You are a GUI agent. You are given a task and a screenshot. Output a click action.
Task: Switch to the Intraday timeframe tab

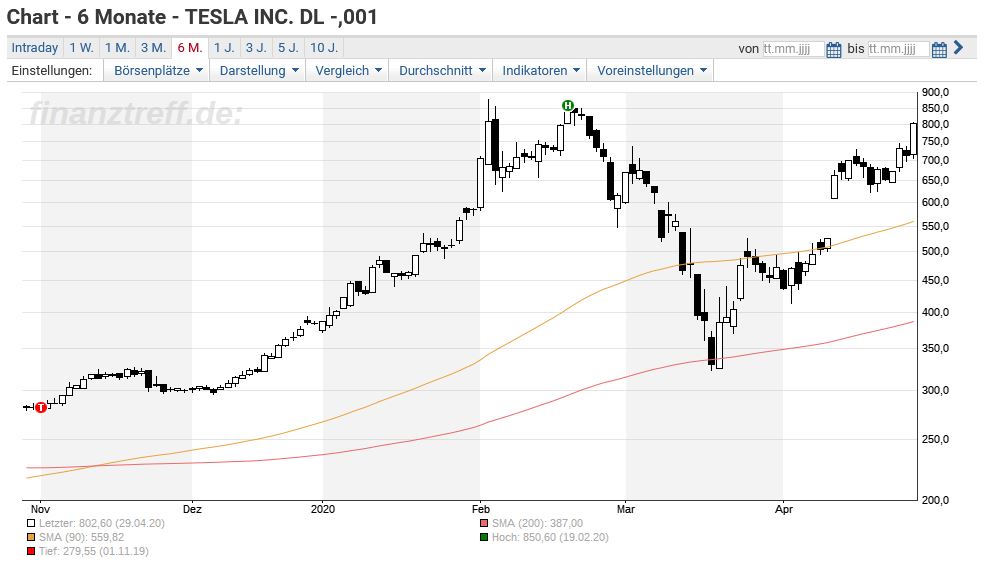[x=35, y=48]
